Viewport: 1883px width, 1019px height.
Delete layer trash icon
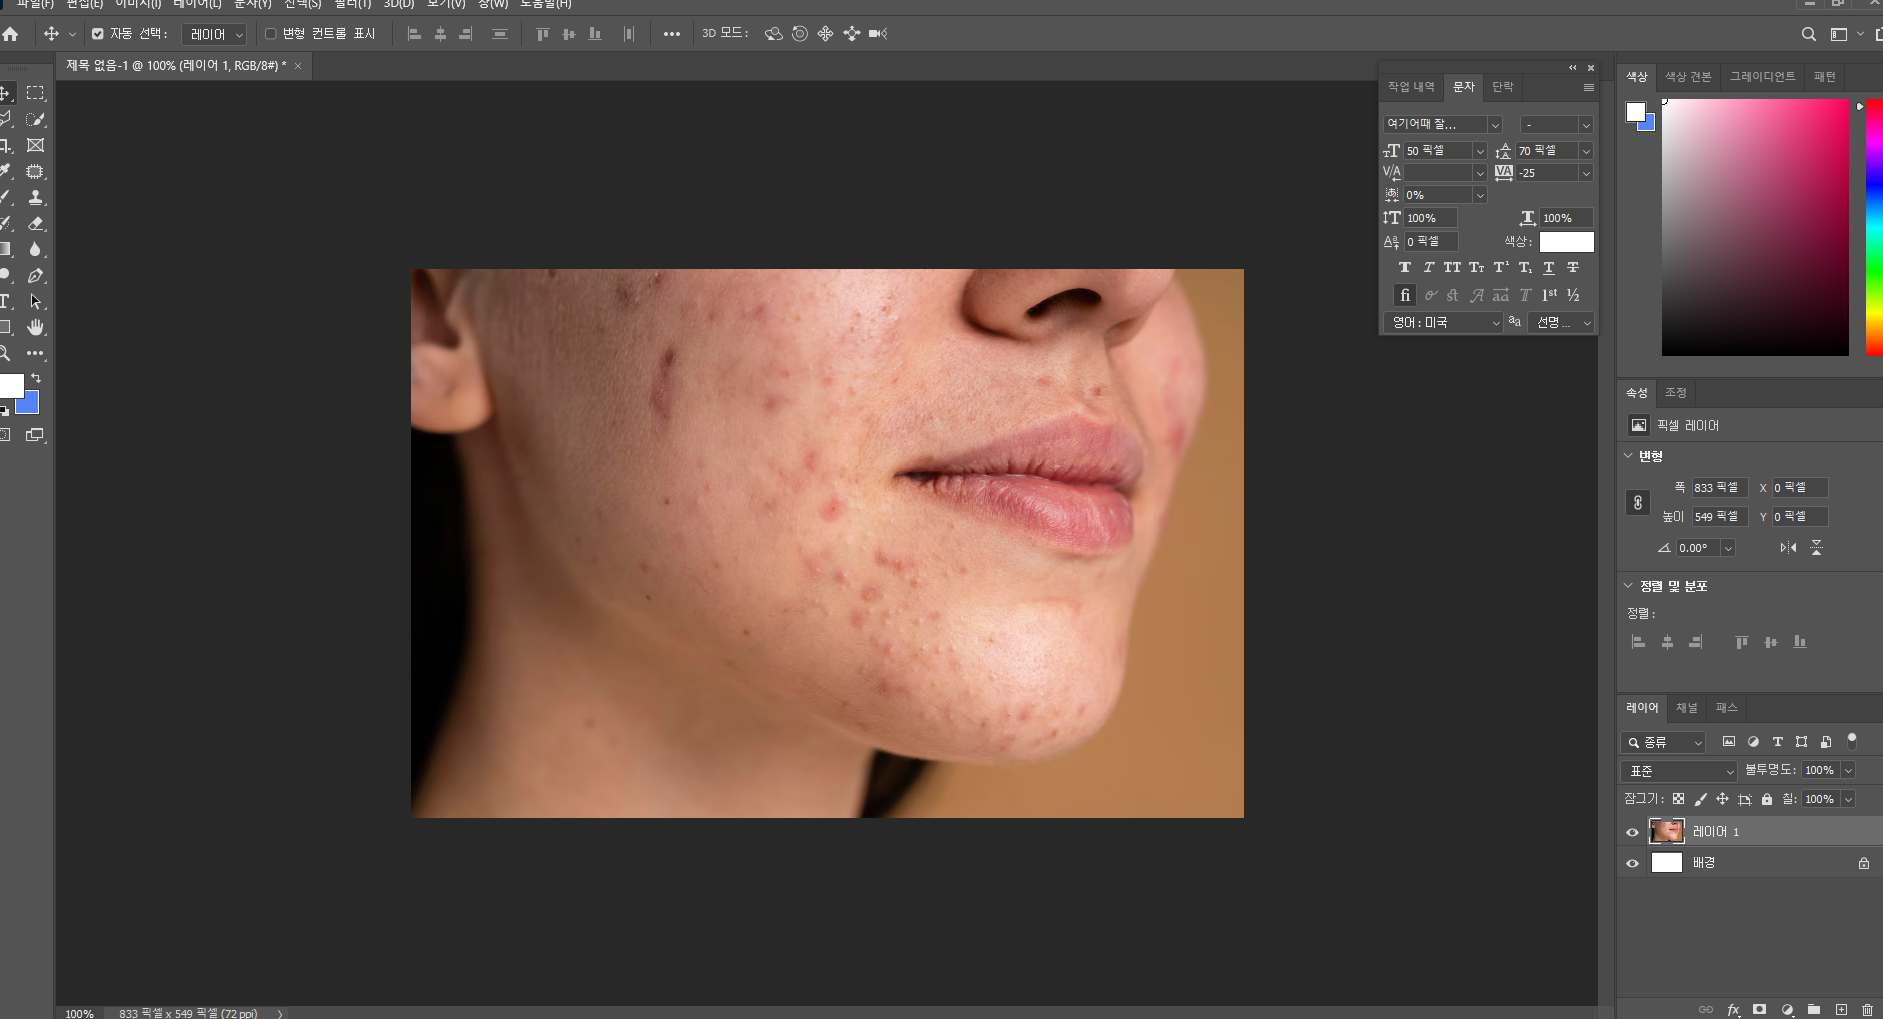pyautogui.click(x=1867, y=1009)
